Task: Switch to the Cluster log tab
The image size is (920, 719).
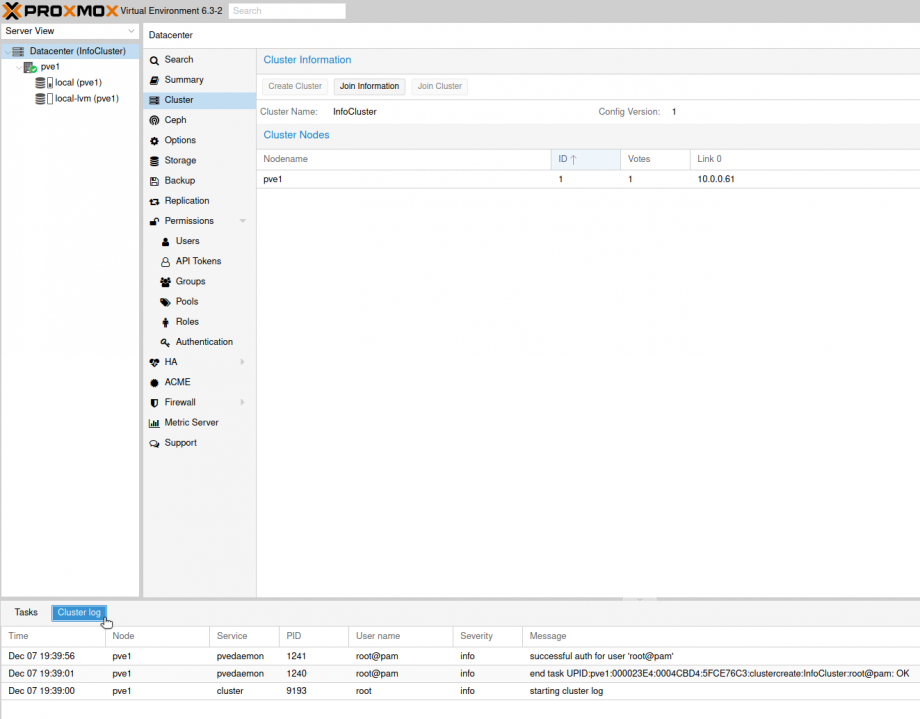Action: [78, 612]
